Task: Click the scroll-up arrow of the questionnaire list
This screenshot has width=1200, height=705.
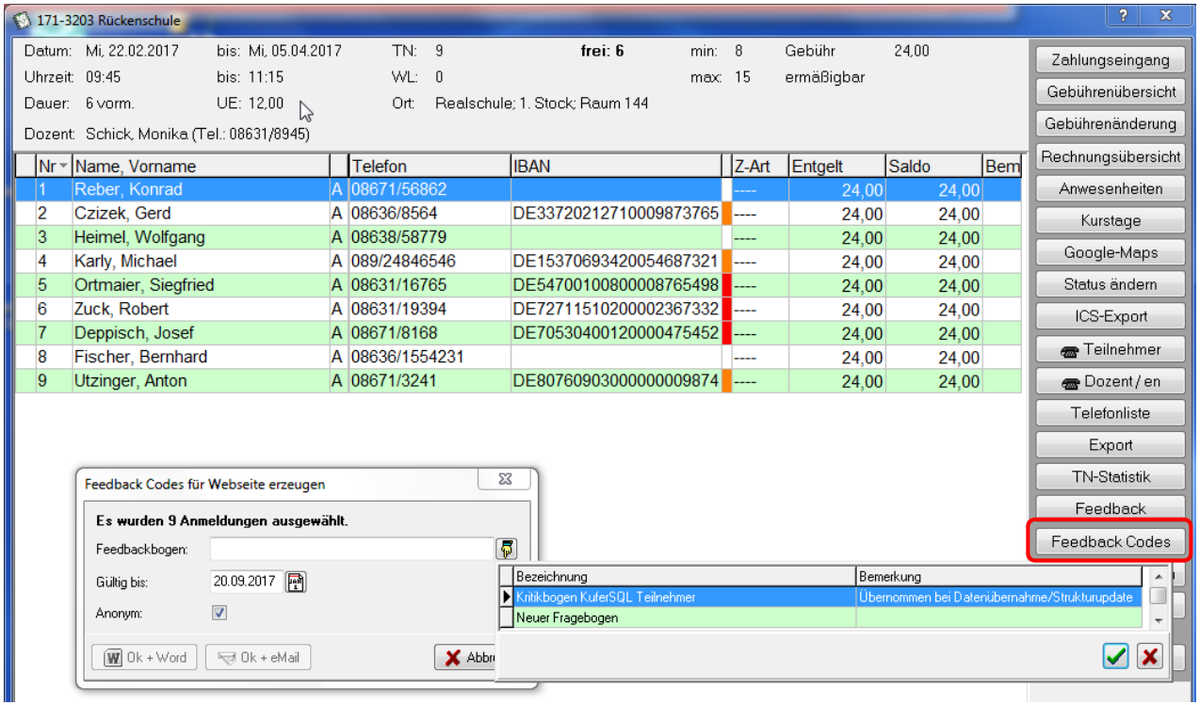Action: [1157, 576]
